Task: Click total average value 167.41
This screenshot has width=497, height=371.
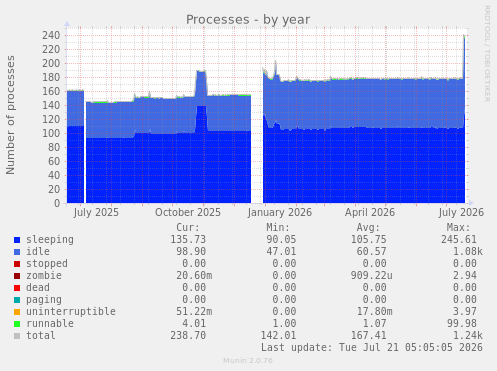Action: [368, 336]
